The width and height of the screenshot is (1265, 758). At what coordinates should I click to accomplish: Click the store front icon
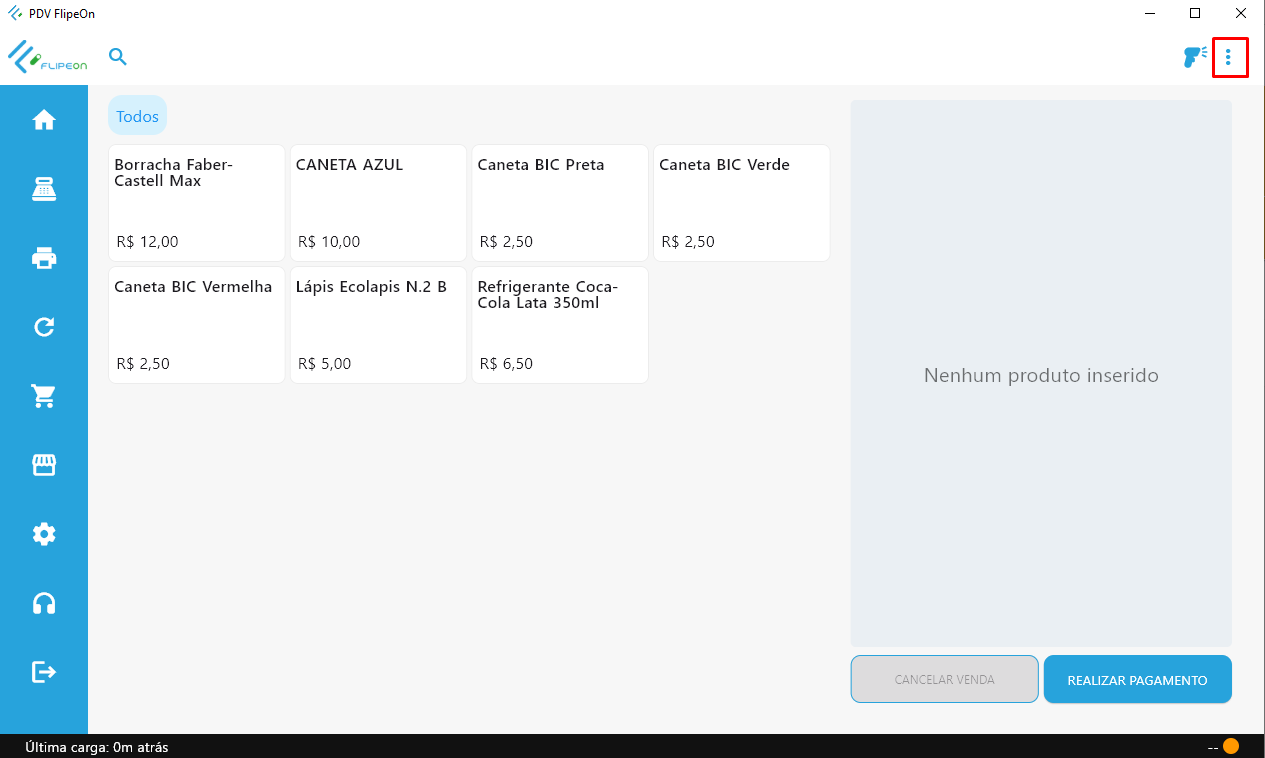[x=44, y=465]
